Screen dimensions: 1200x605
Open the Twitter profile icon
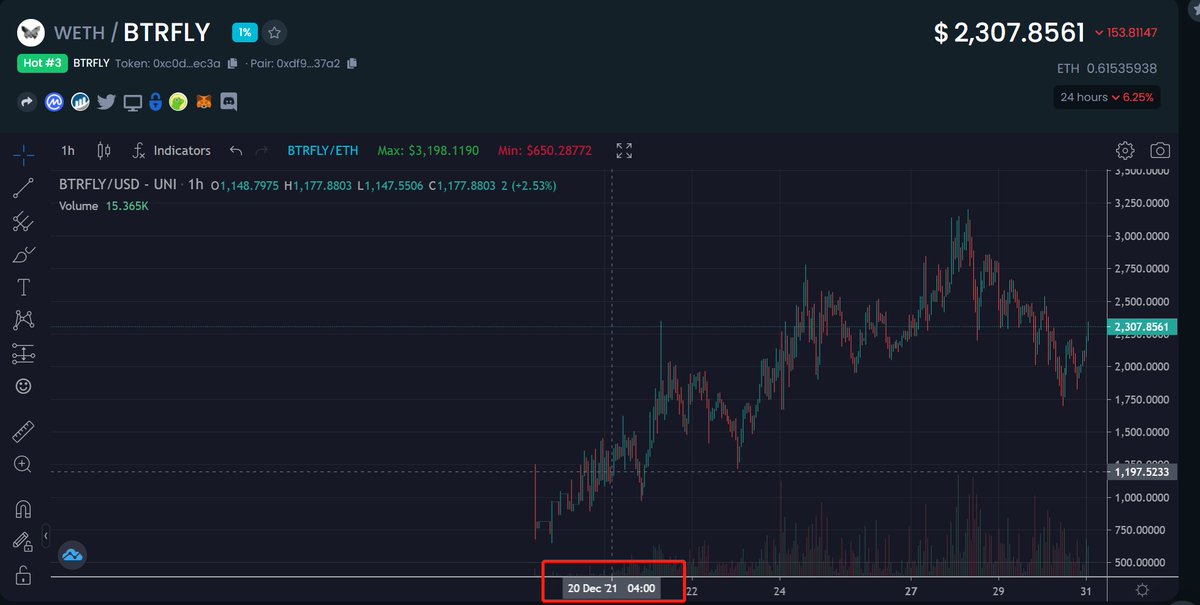click(106, 101)
